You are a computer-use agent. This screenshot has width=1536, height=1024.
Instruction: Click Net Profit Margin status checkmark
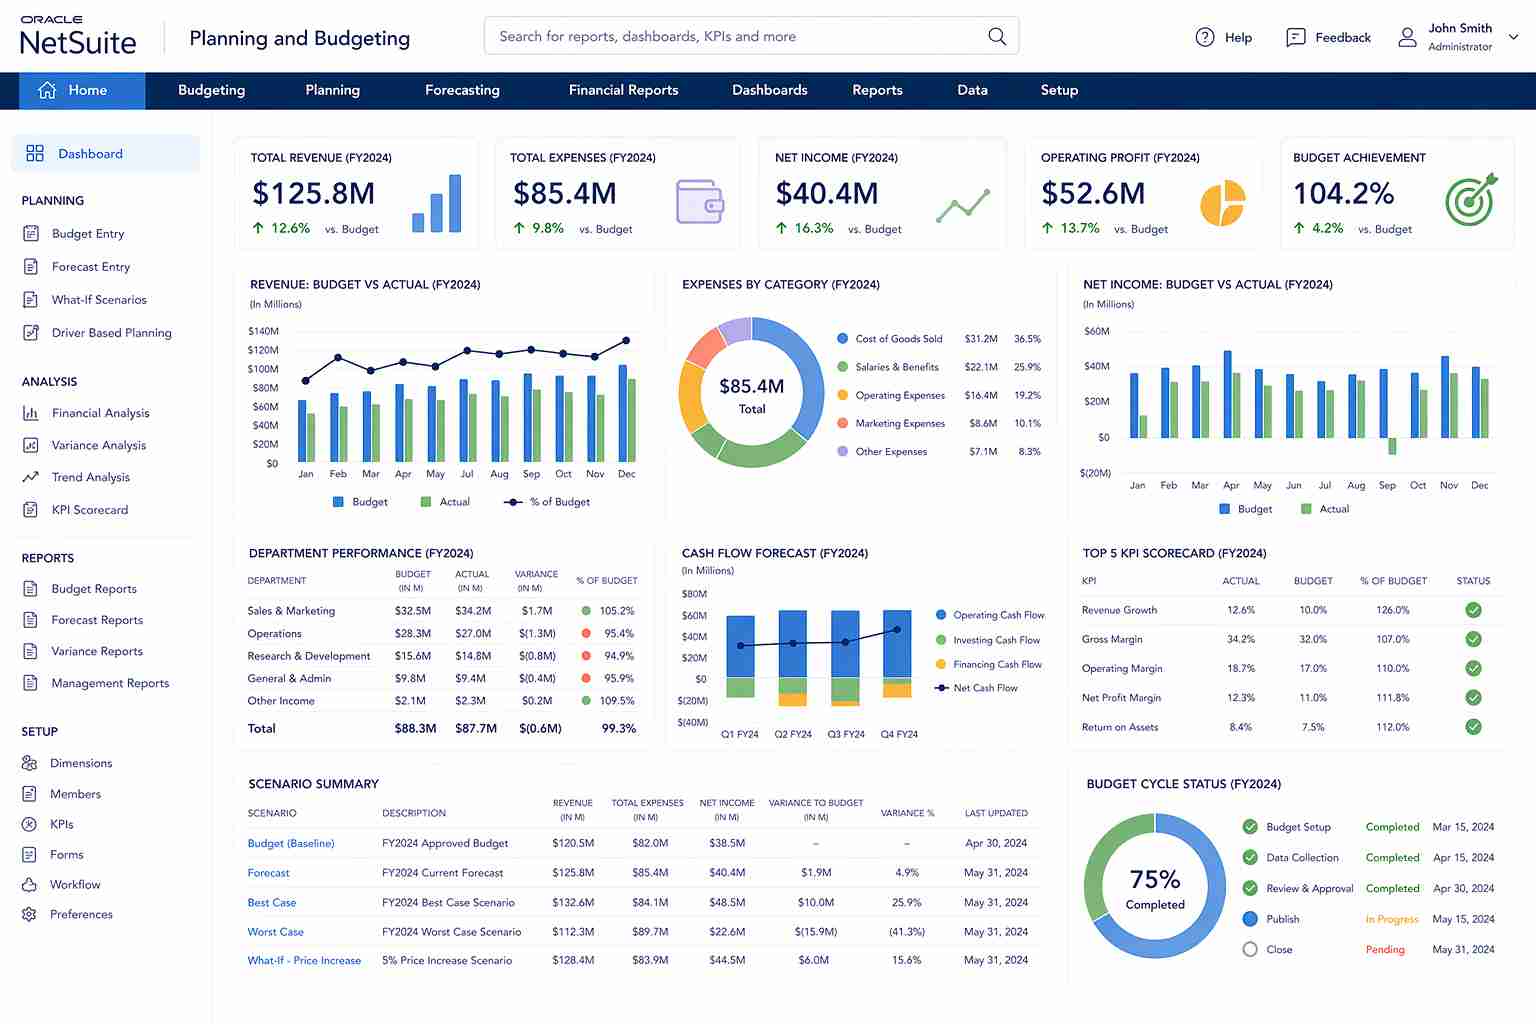[1473, 697]
